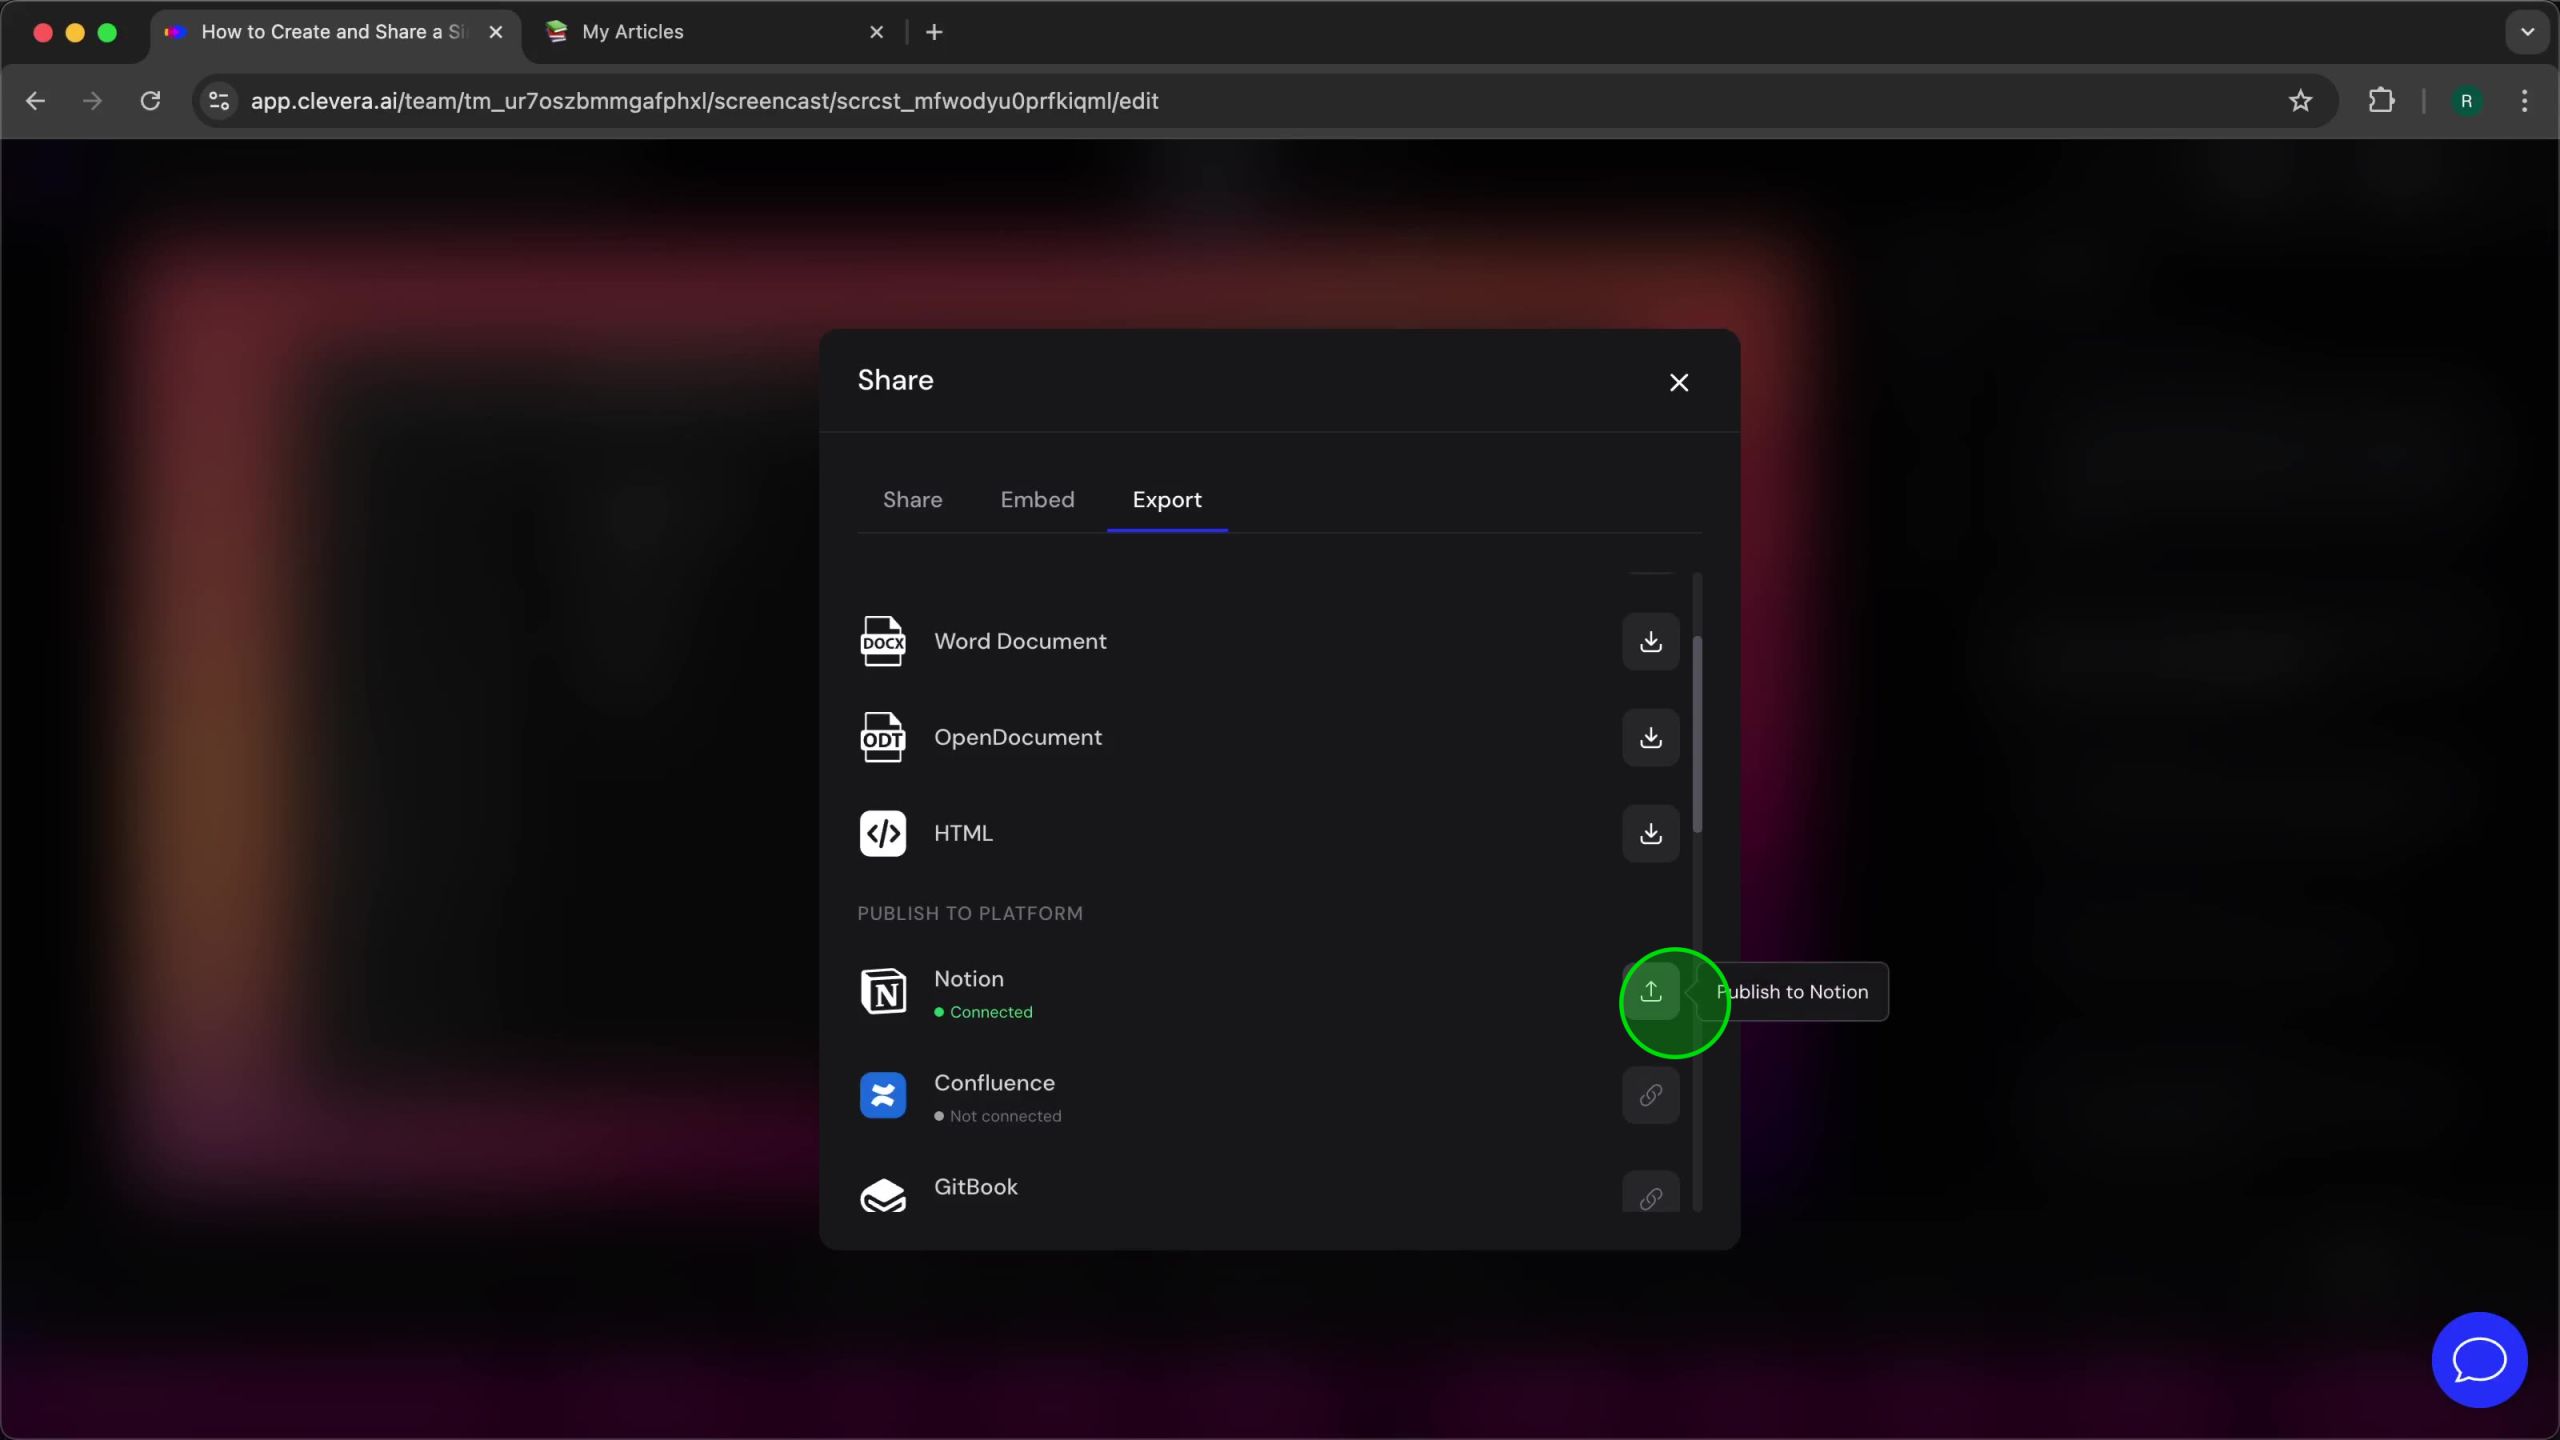2560x1440 pixels.
Task: Switch to the Share tab
Action: [912, 500]
